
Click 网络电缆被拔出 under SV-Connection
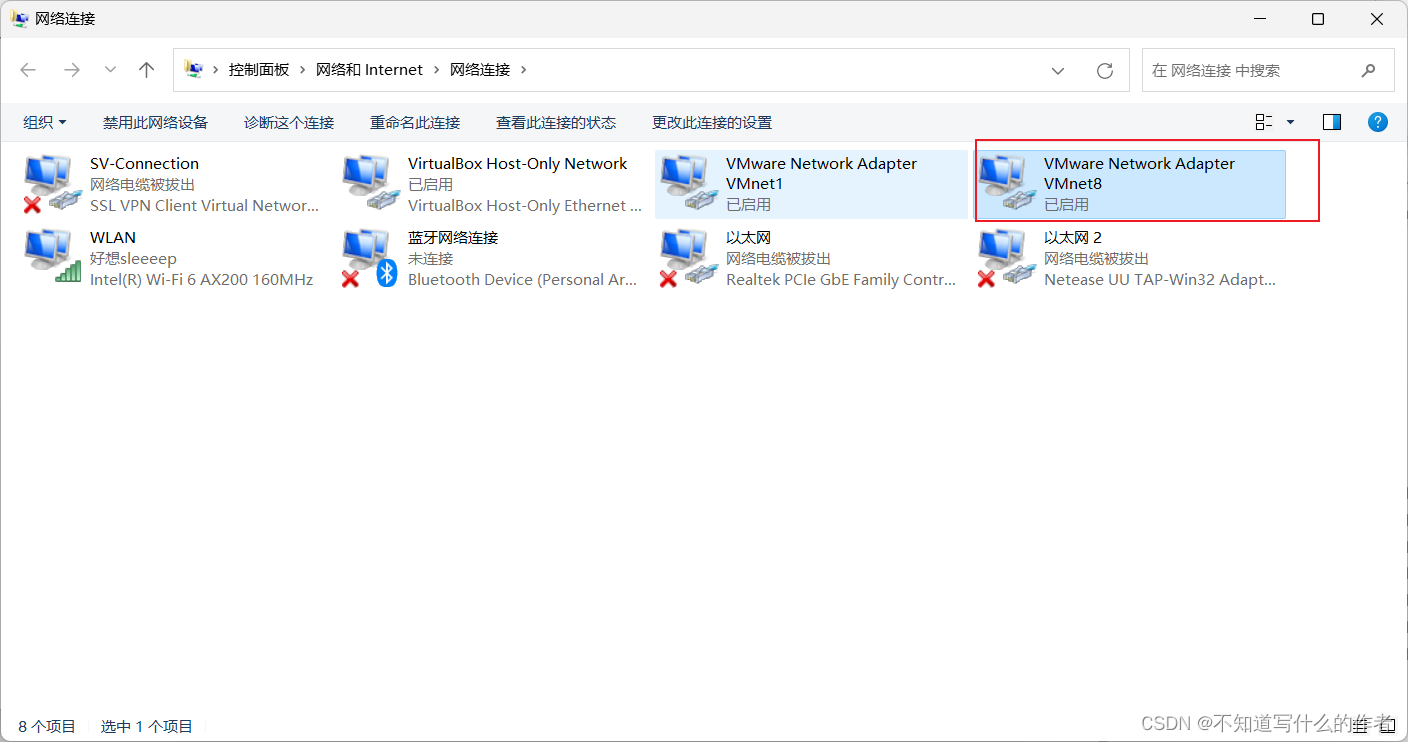coord(143,185)
